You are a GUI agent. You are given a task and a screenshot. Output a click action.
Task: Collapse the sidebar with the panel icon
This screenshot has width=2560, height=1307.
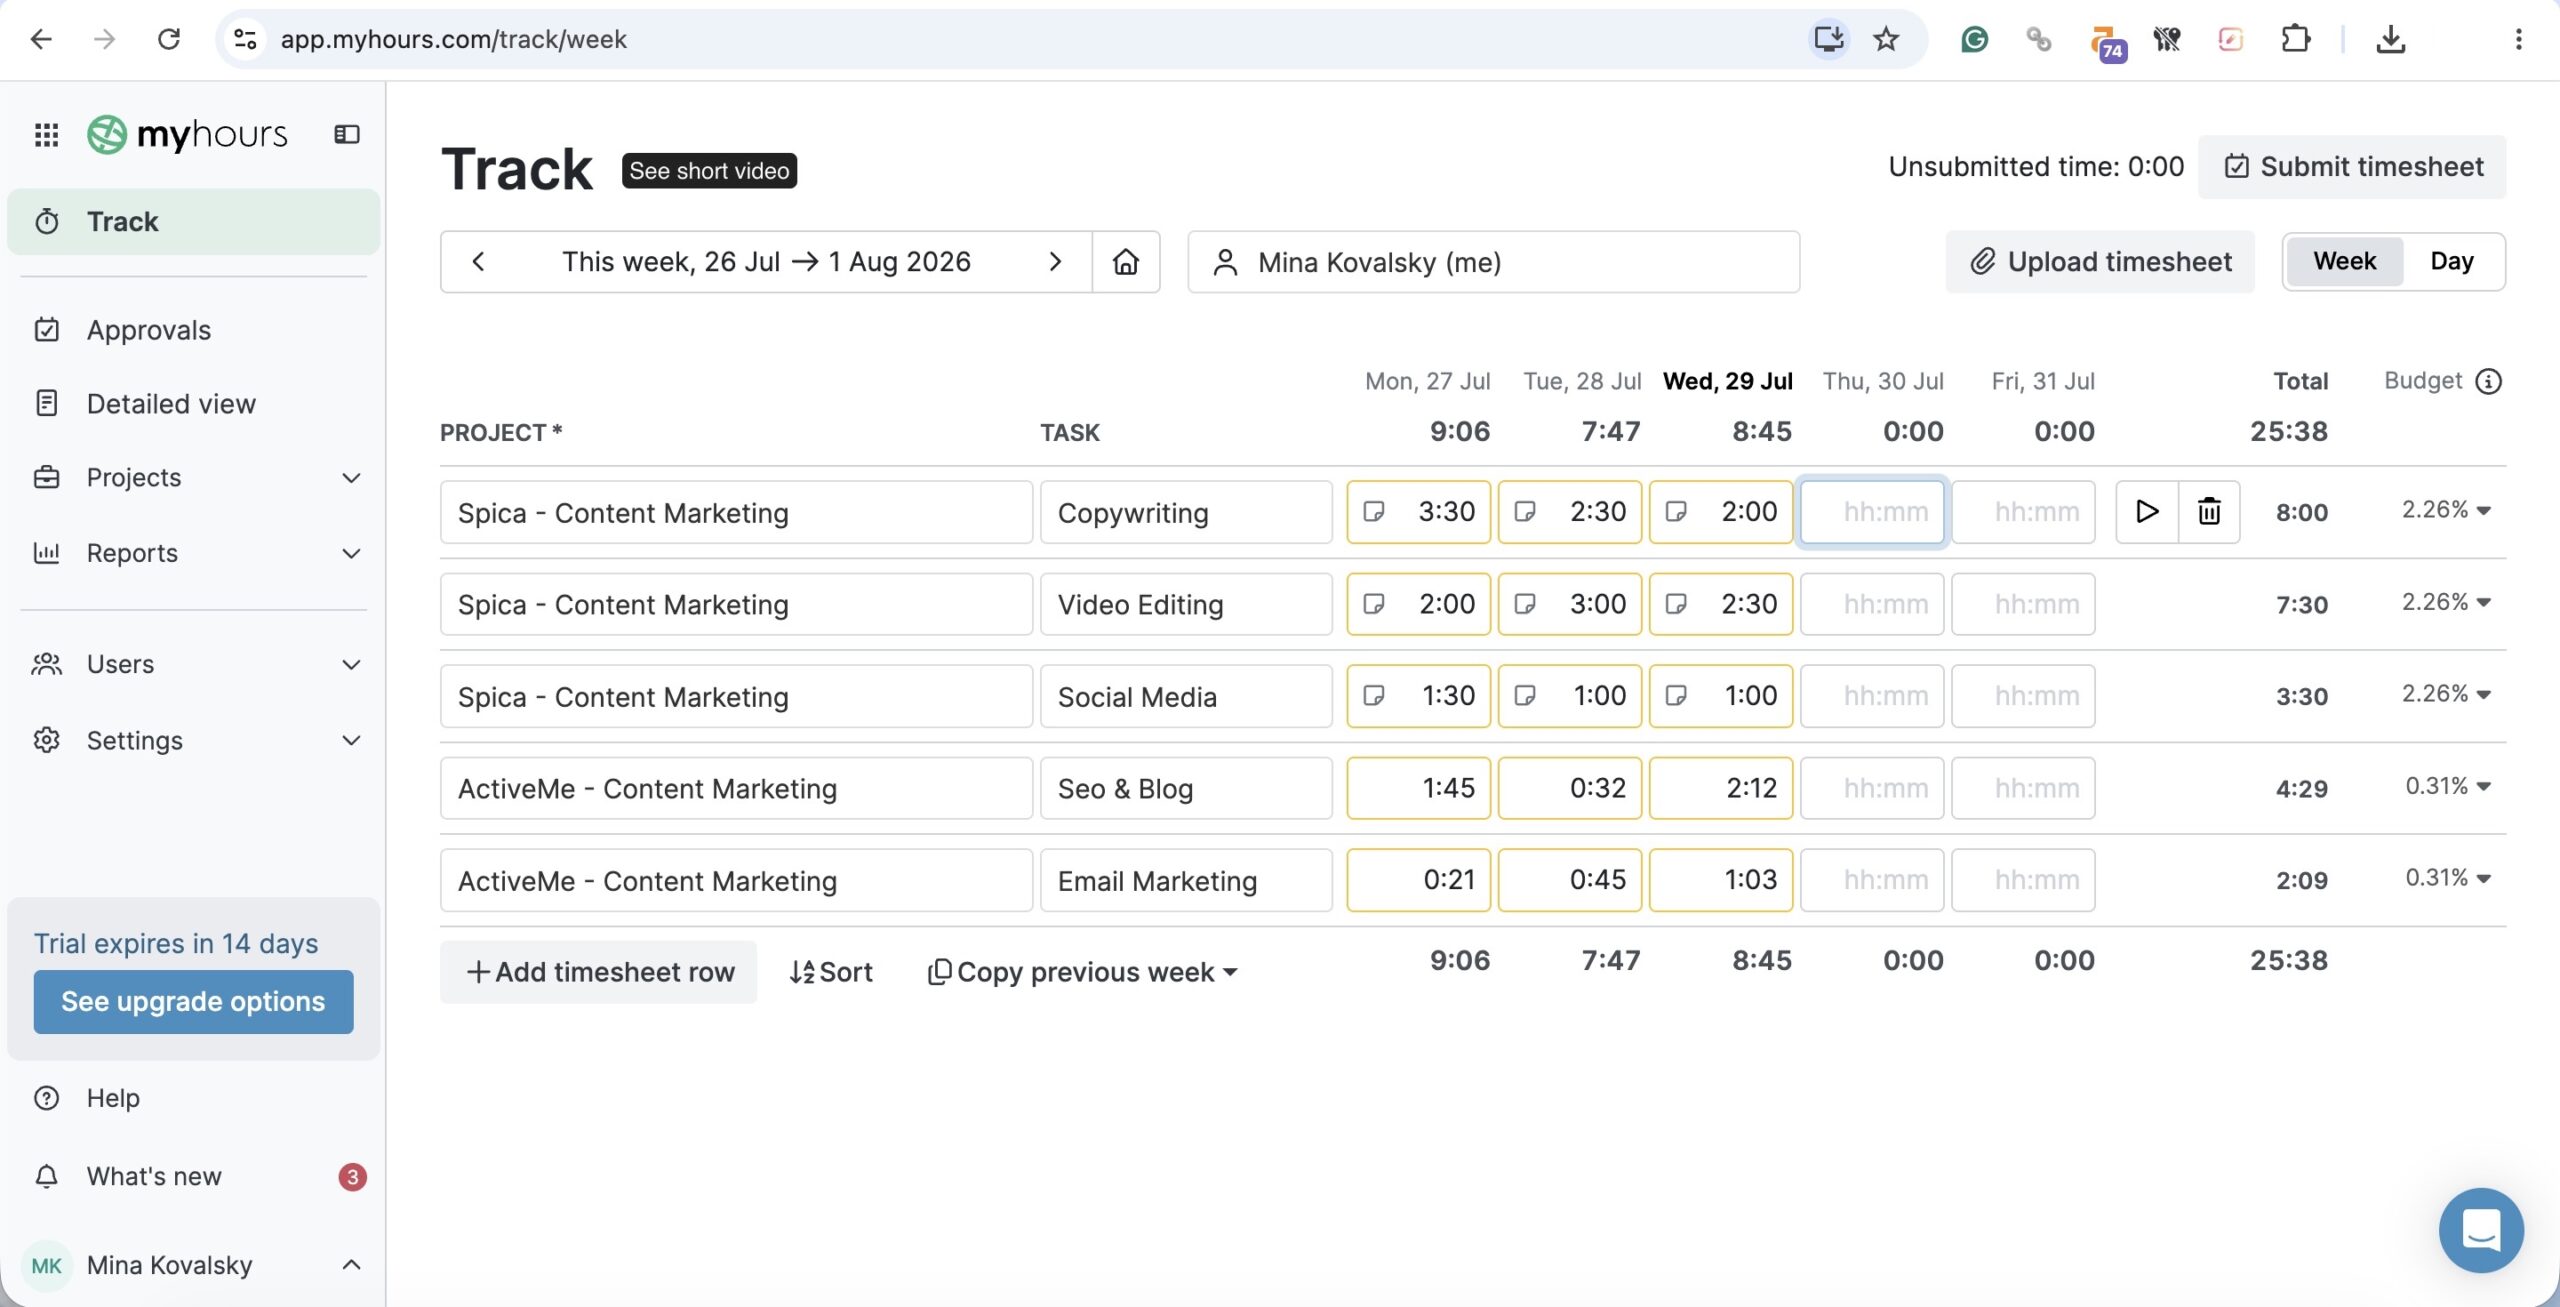(346, 134)
